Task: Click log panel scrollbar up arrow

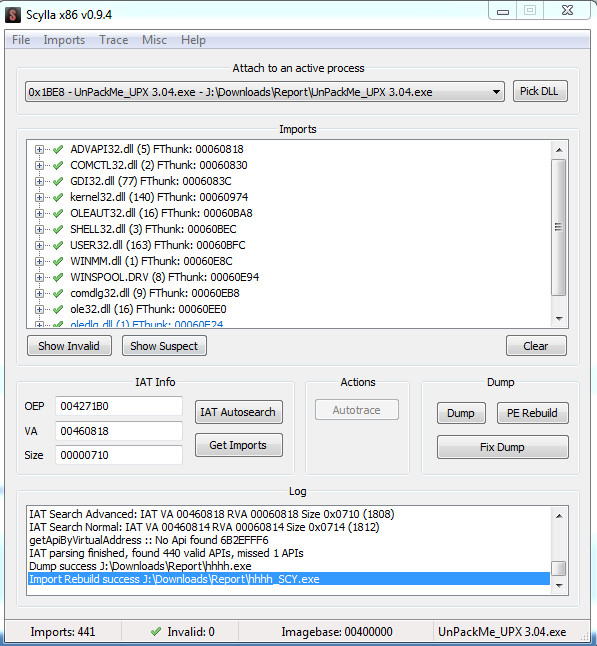Action: (559, 516)
